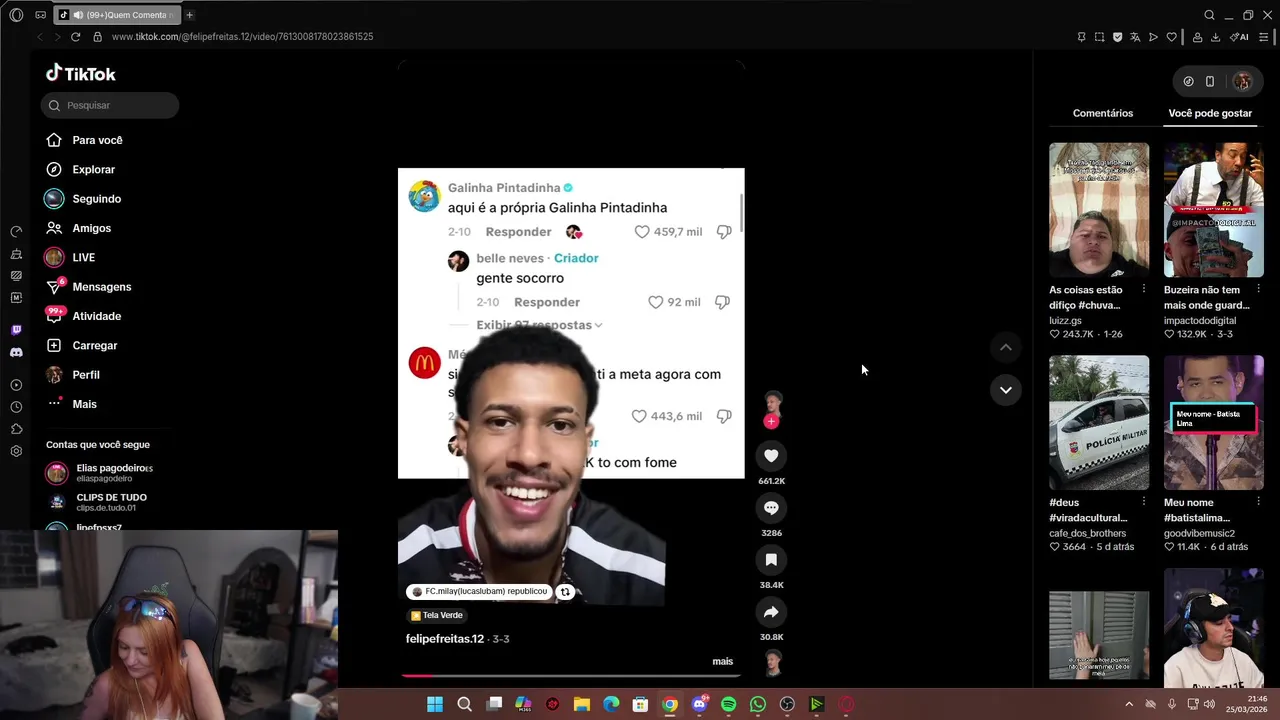Expand the Mais menu in the sidebar
The image size is (1280, 720).
(x=72, y=404)
